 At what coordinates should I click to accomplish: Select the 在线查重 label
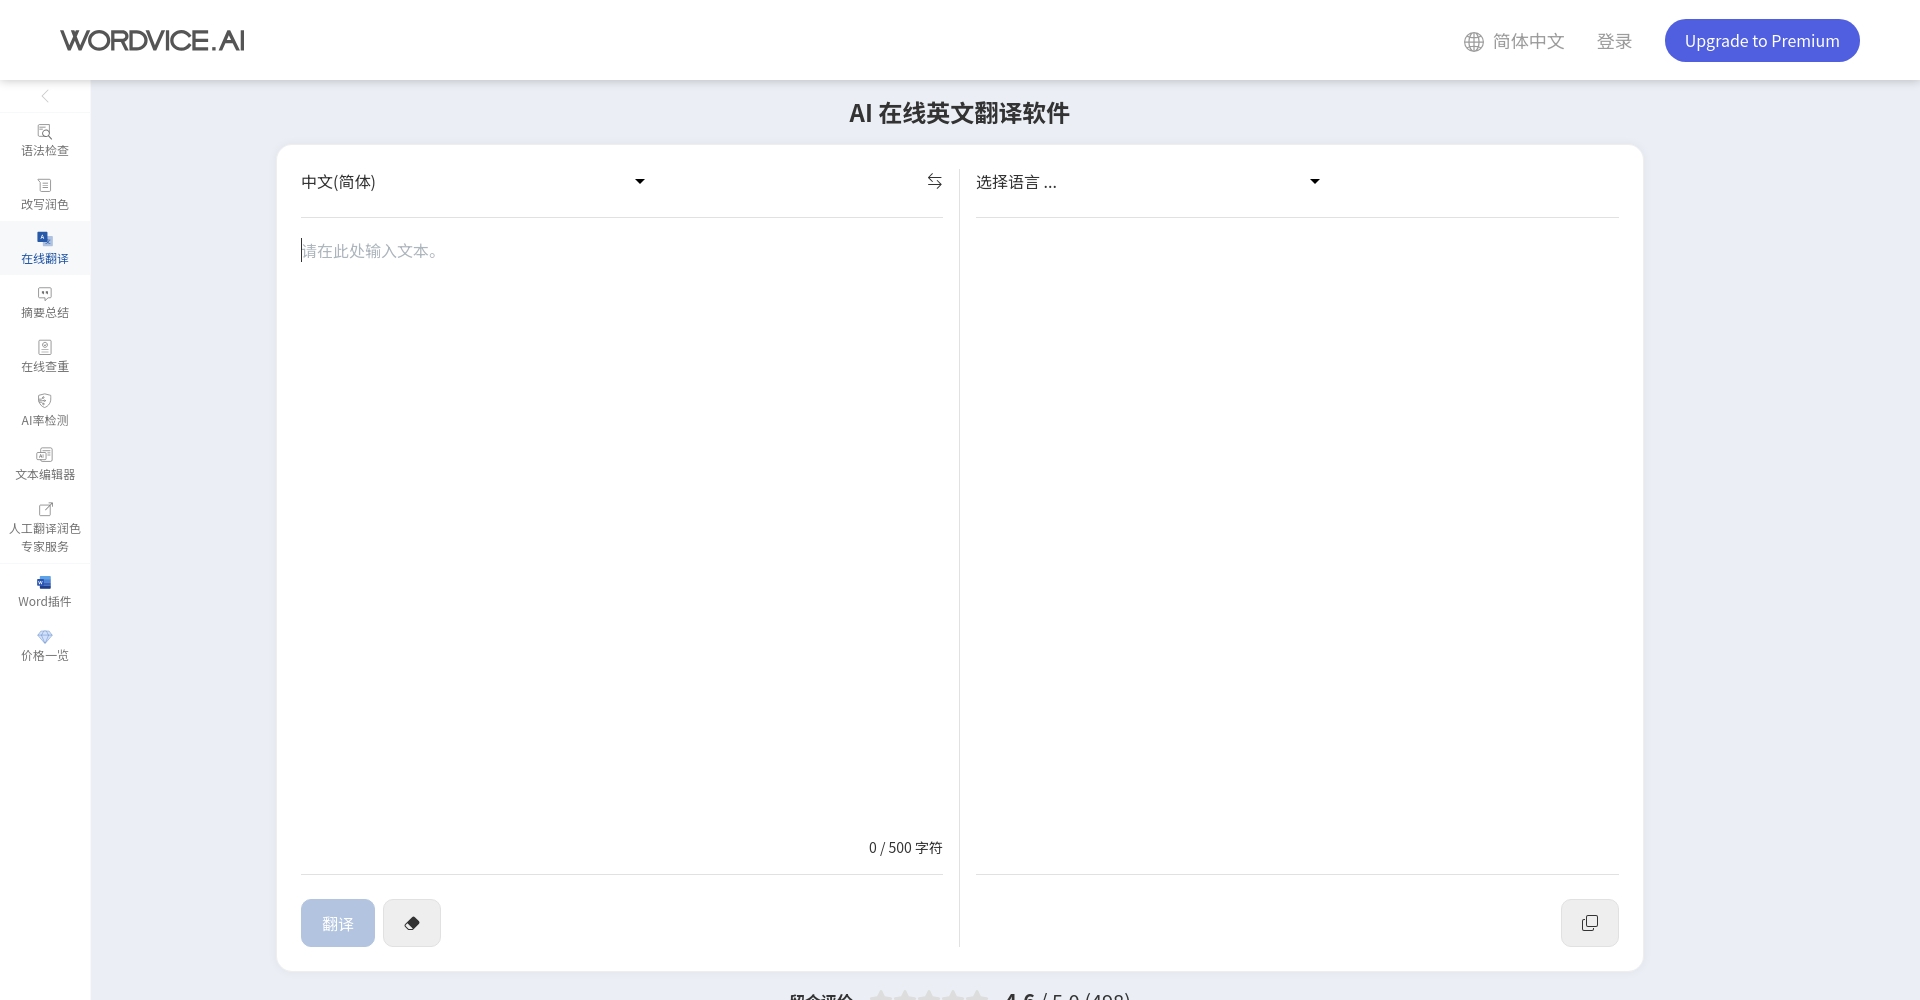(45, 367)
